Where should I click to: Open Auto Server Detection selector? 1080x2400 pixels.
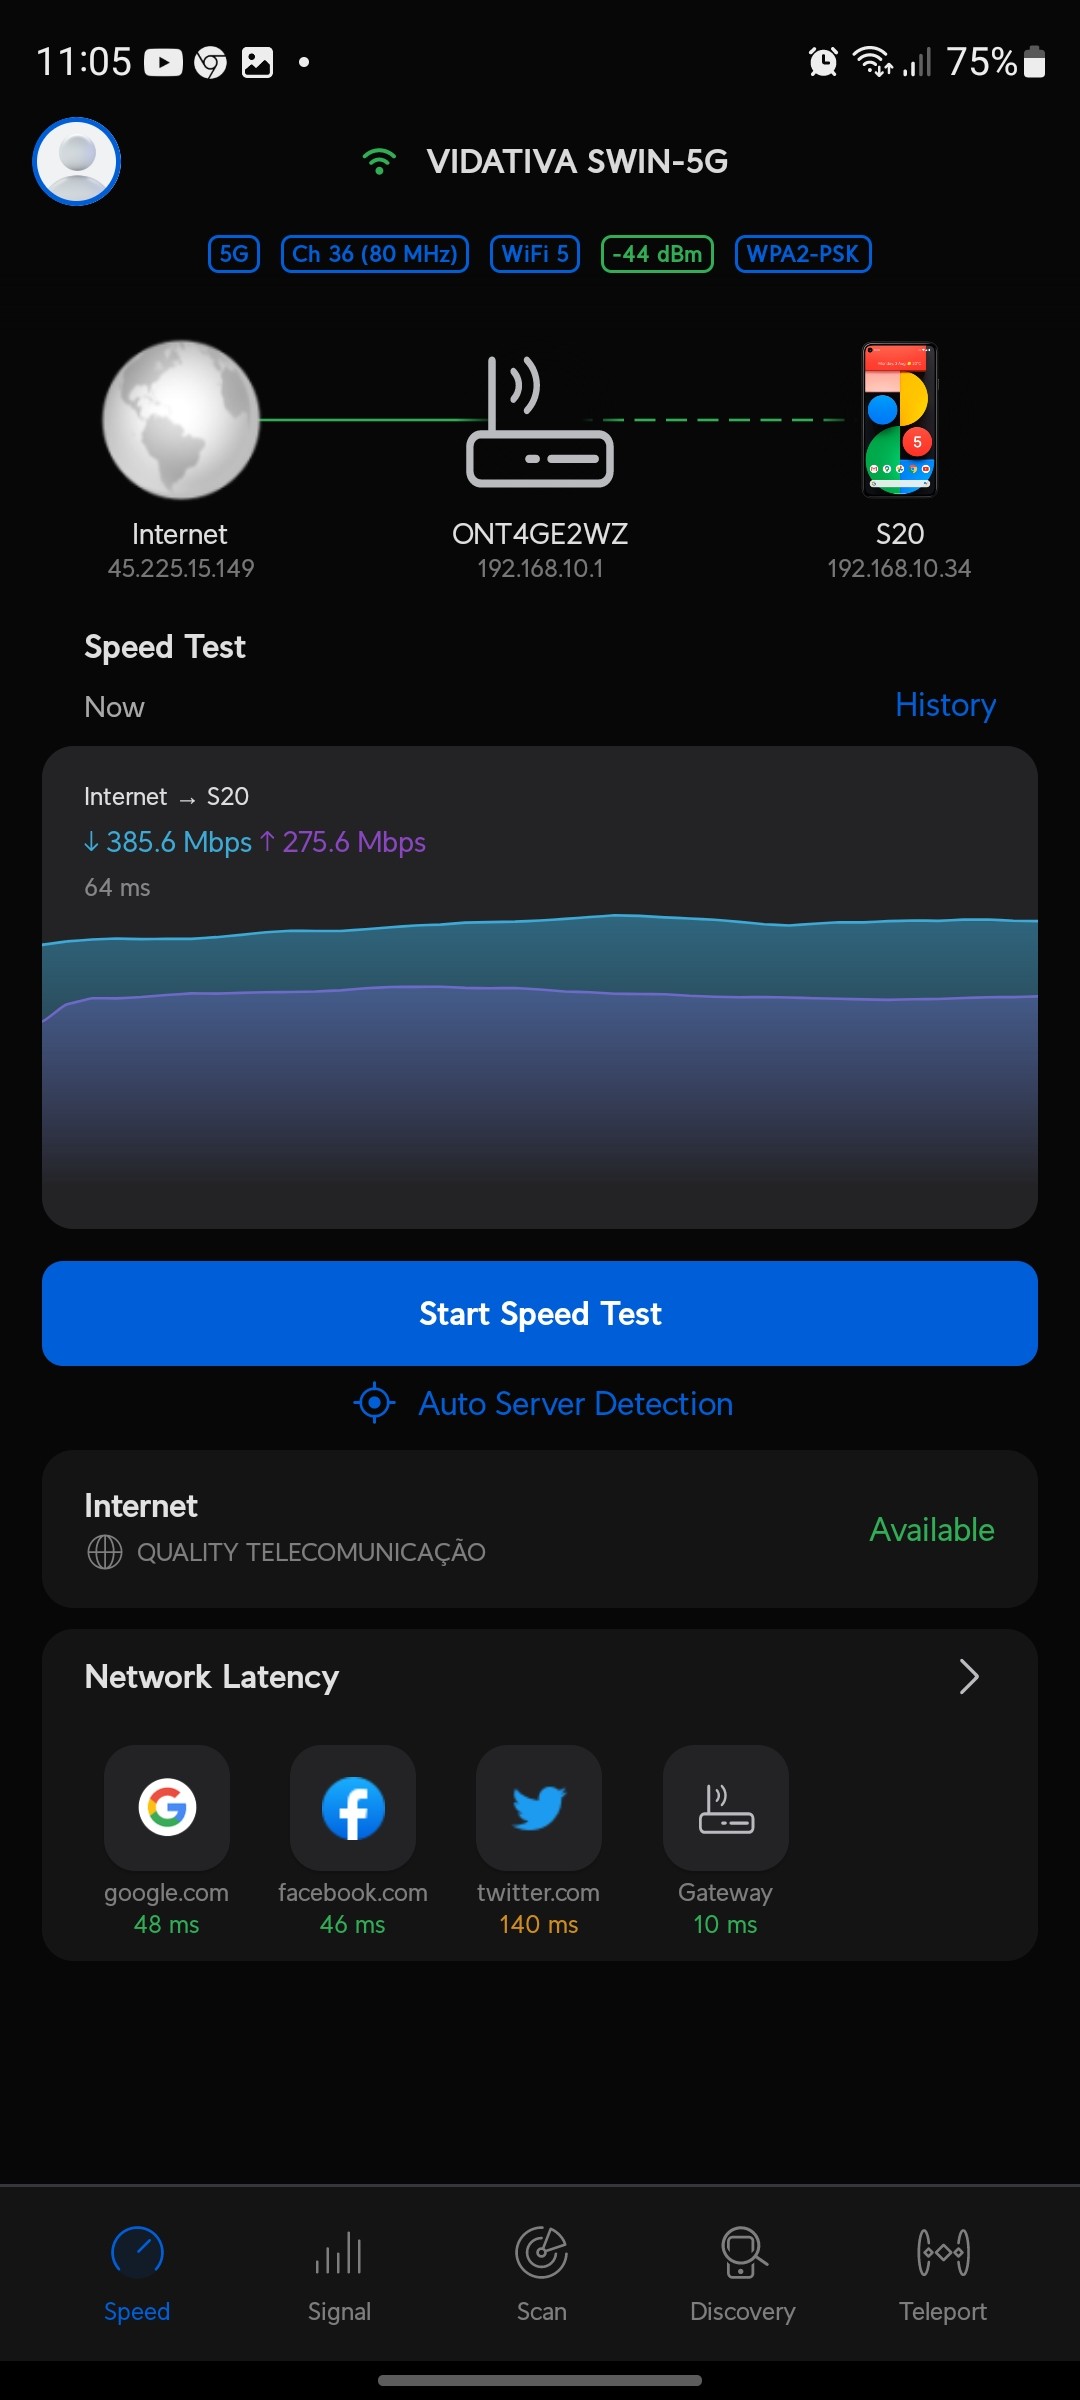pyautogui.click(x=544, y=1403)
